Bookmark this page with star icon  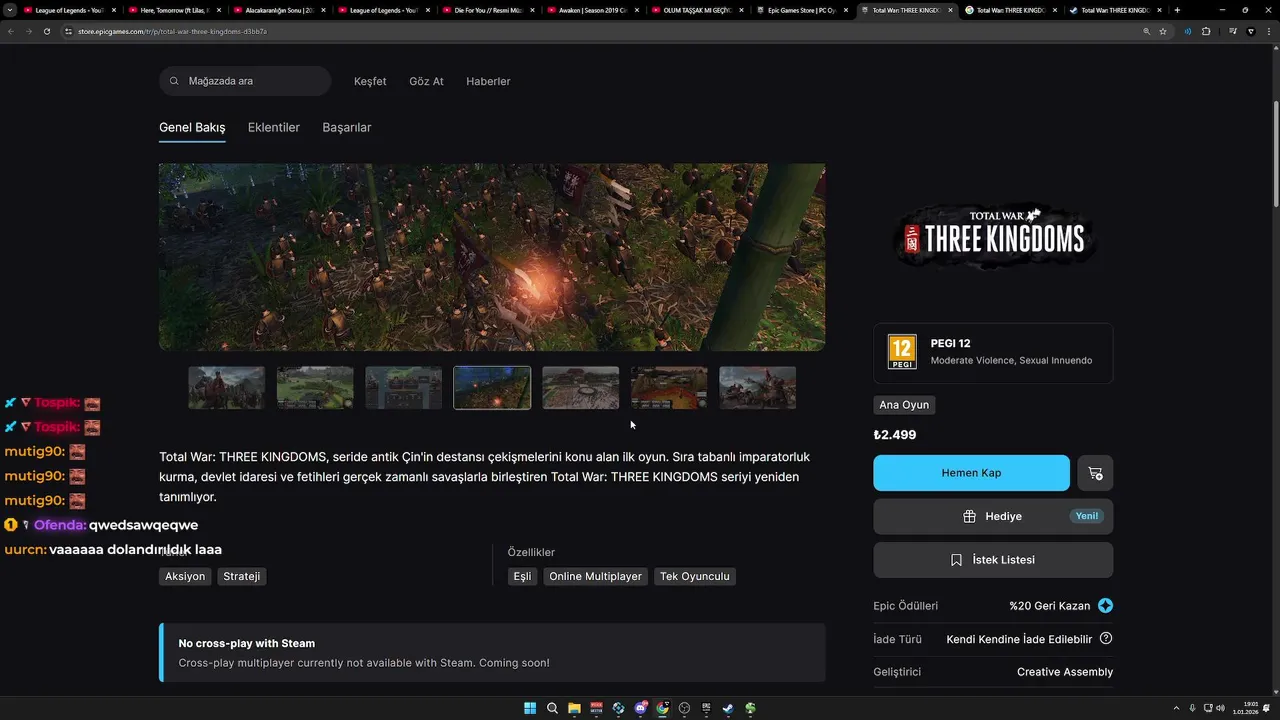(x=1163, y=31)
